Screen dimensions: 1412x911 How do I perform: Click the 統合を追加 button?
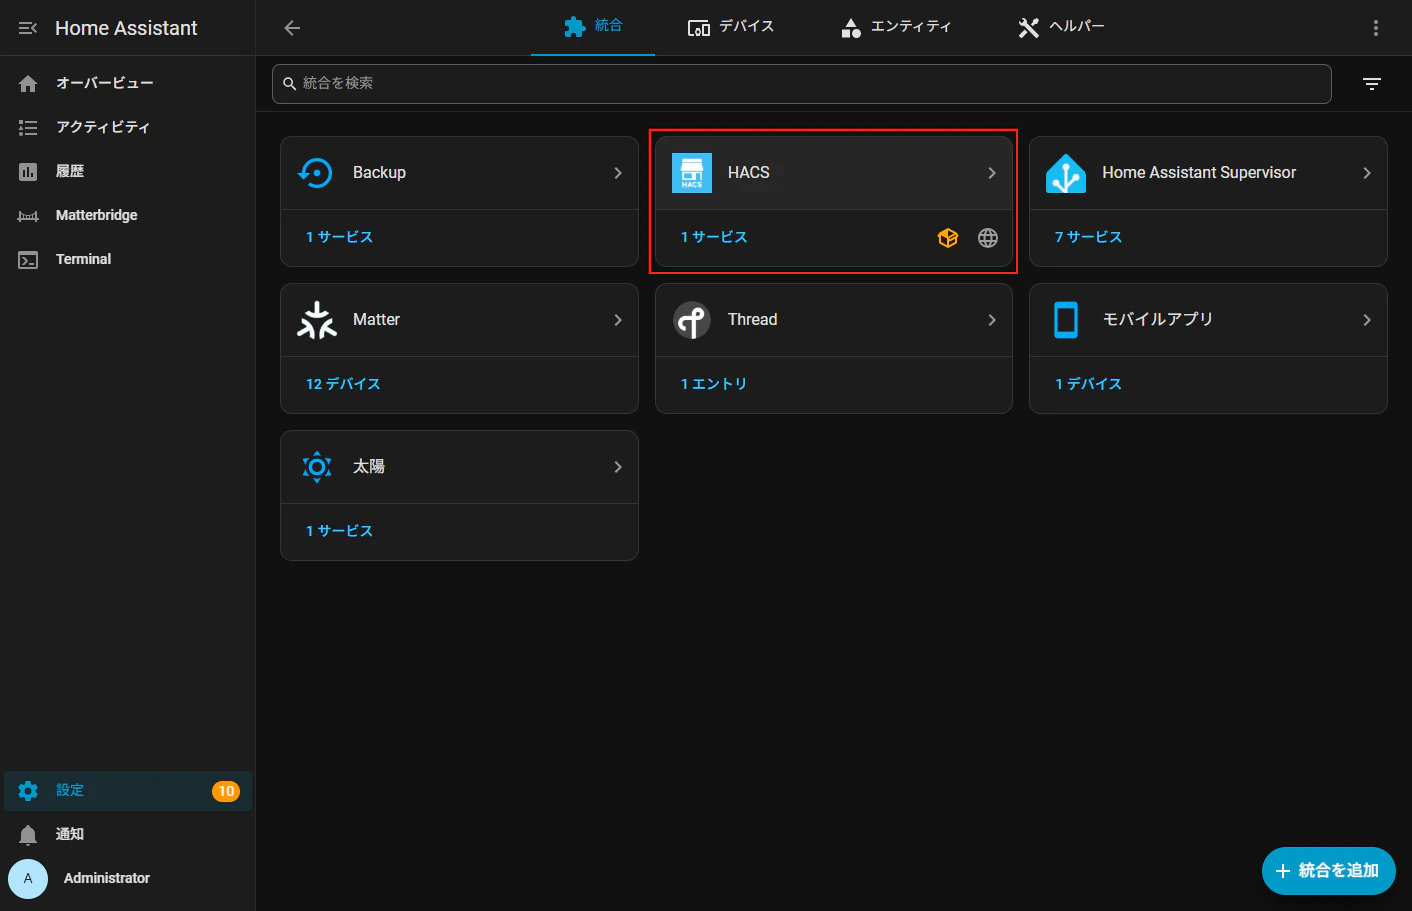(x=1328, y=871)
